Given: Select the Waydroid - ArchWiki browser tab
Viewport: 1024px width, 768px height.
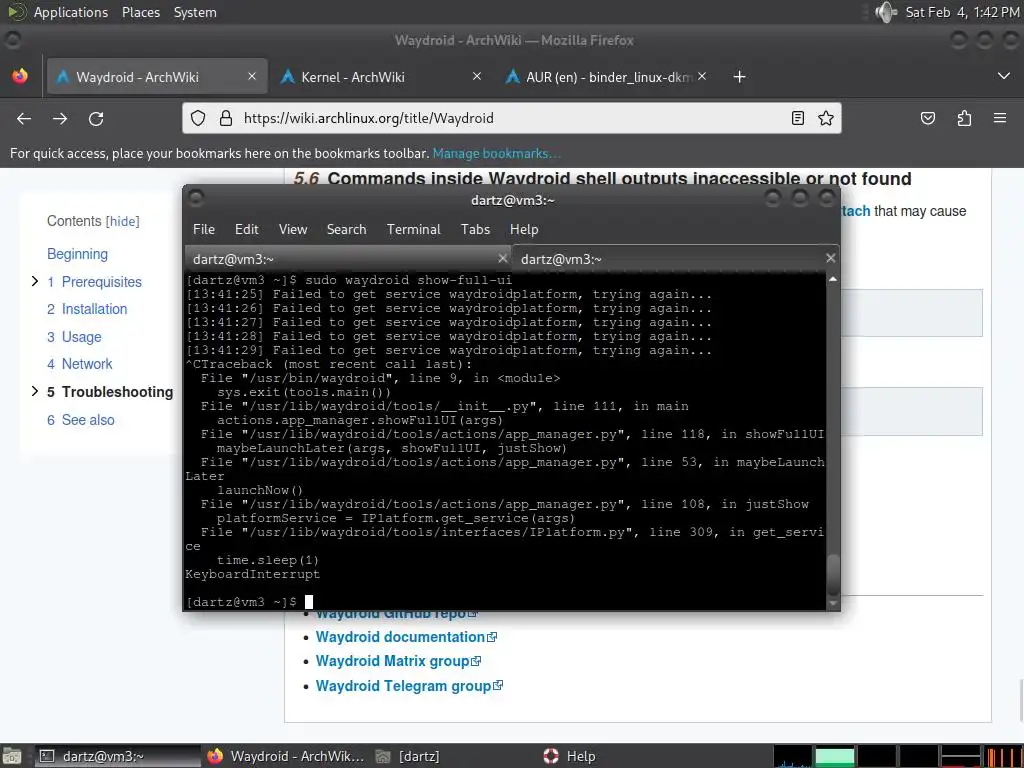Looking at the screenshot, I should pos(157,77).
